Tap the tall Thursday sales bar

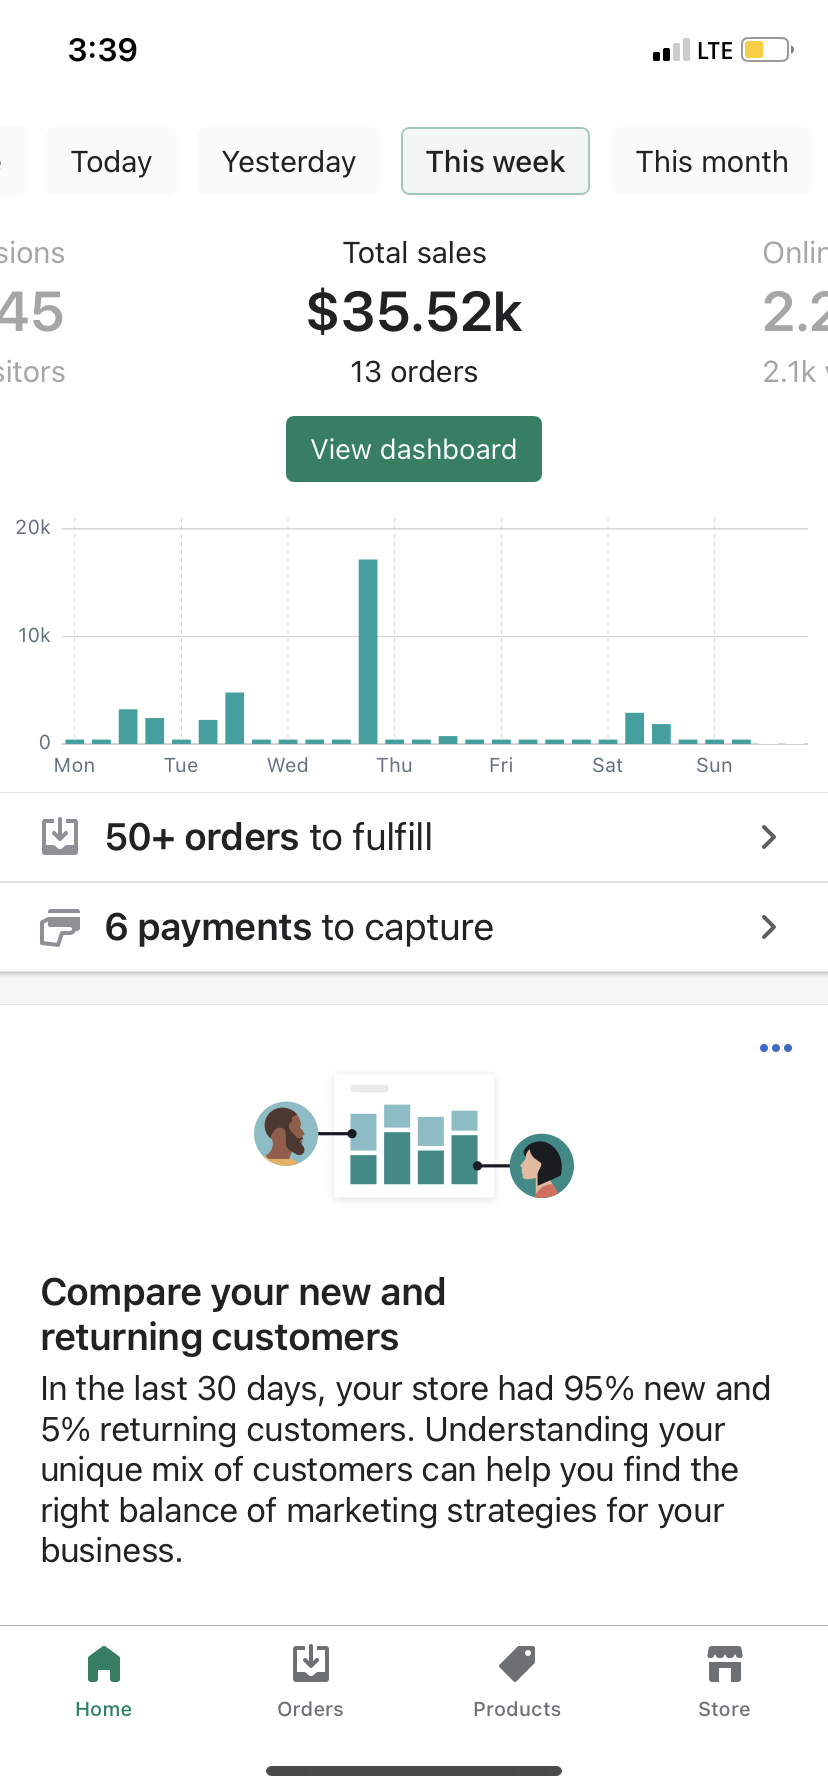coord(368,650)
